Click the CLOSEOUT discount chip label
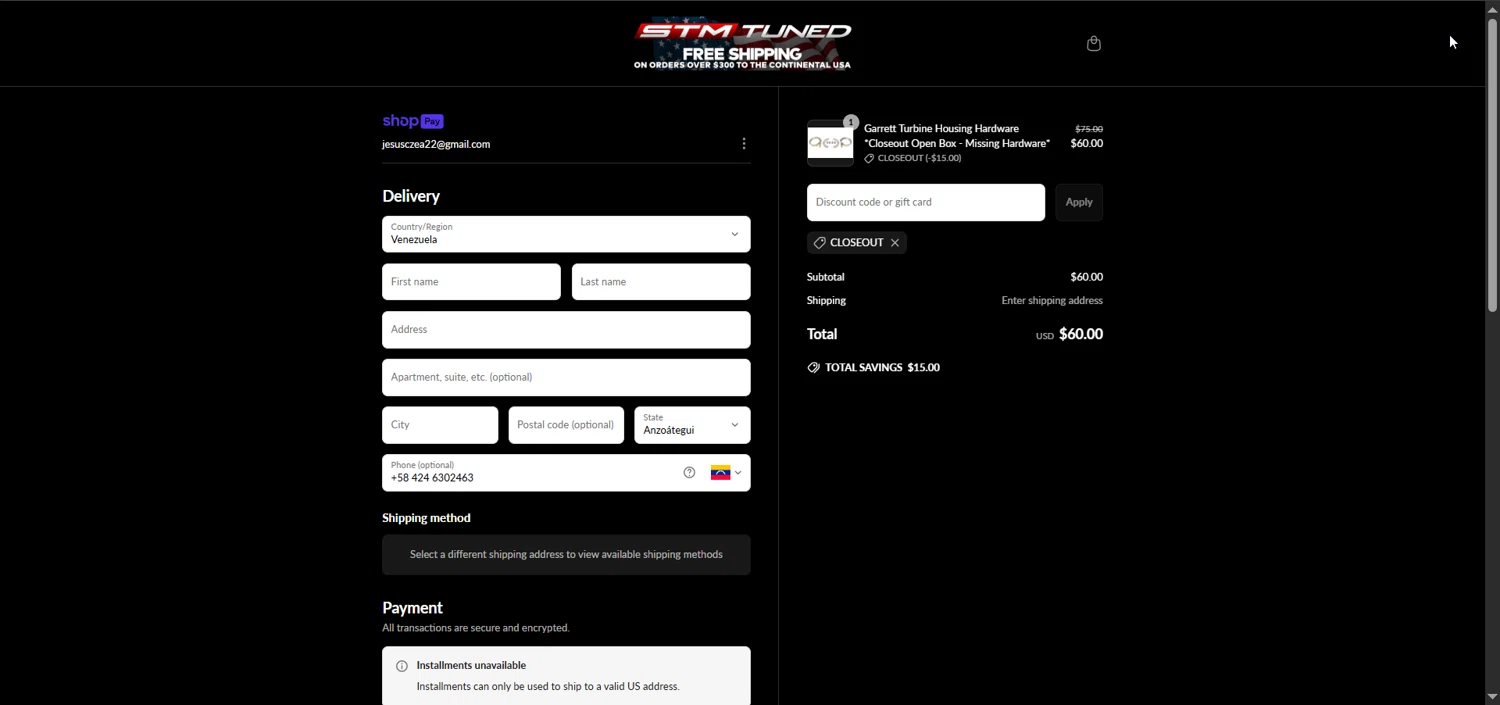 857,243
